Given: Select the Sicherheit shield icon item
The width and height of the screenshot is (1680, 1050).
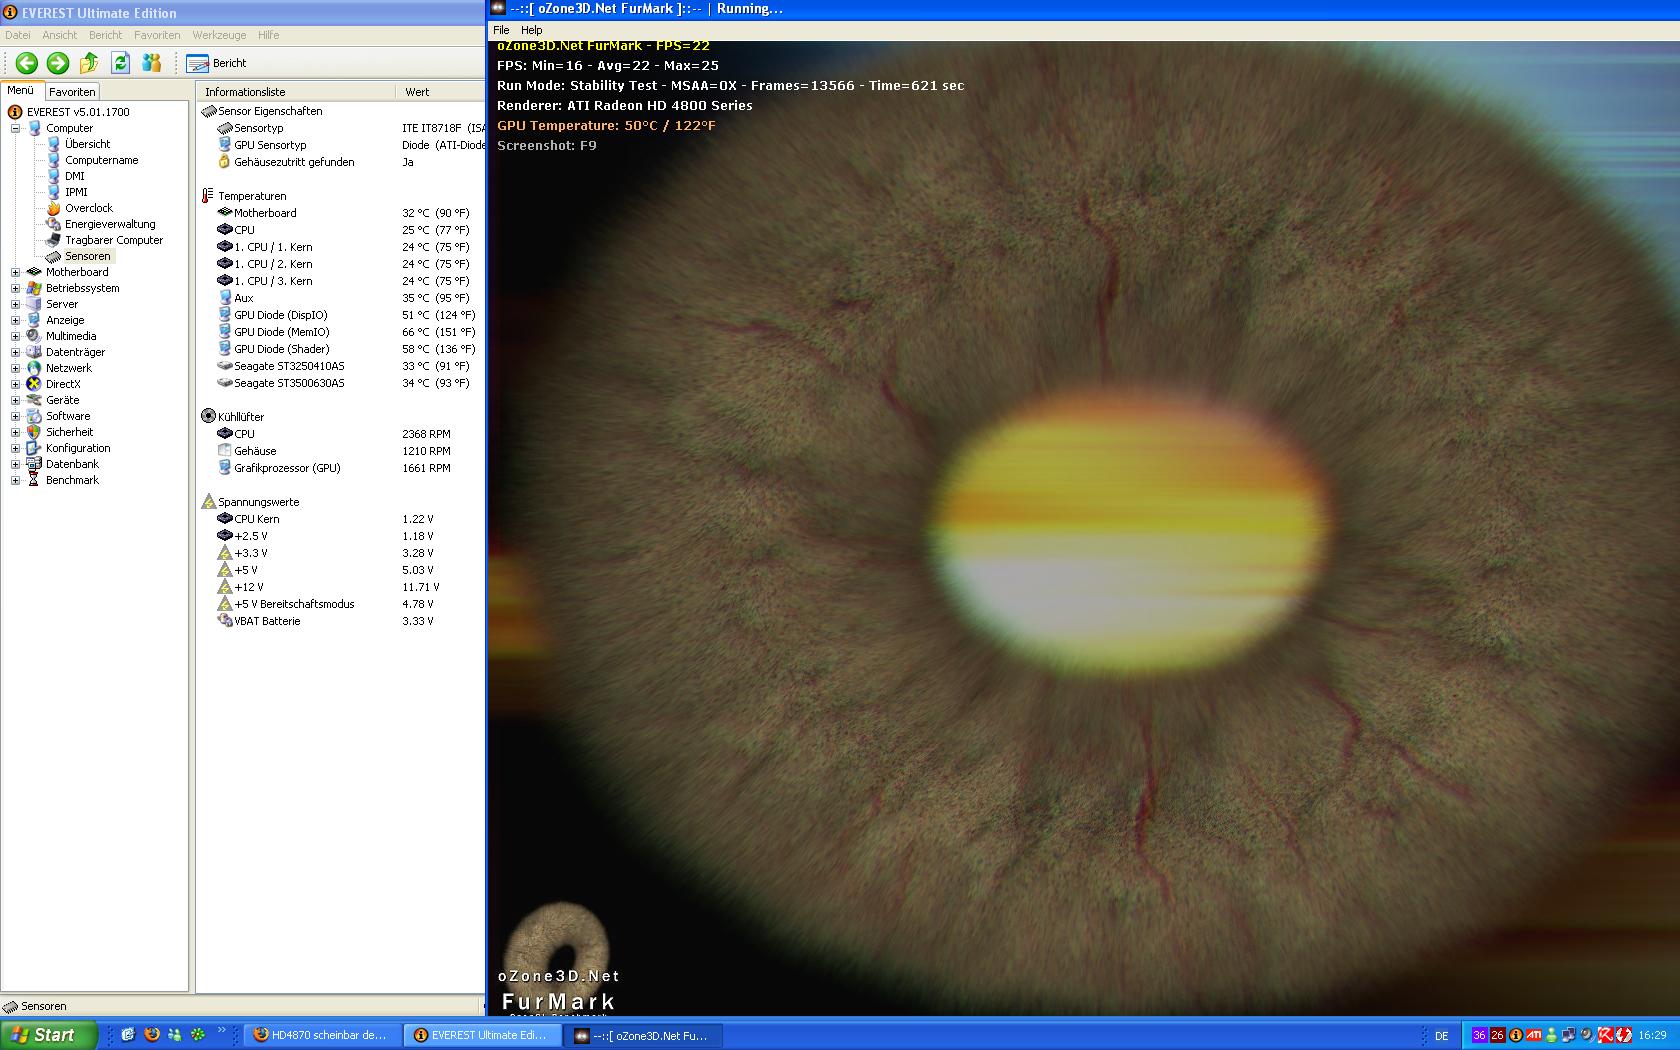Looking at the screenshot, I should point(34,432).
